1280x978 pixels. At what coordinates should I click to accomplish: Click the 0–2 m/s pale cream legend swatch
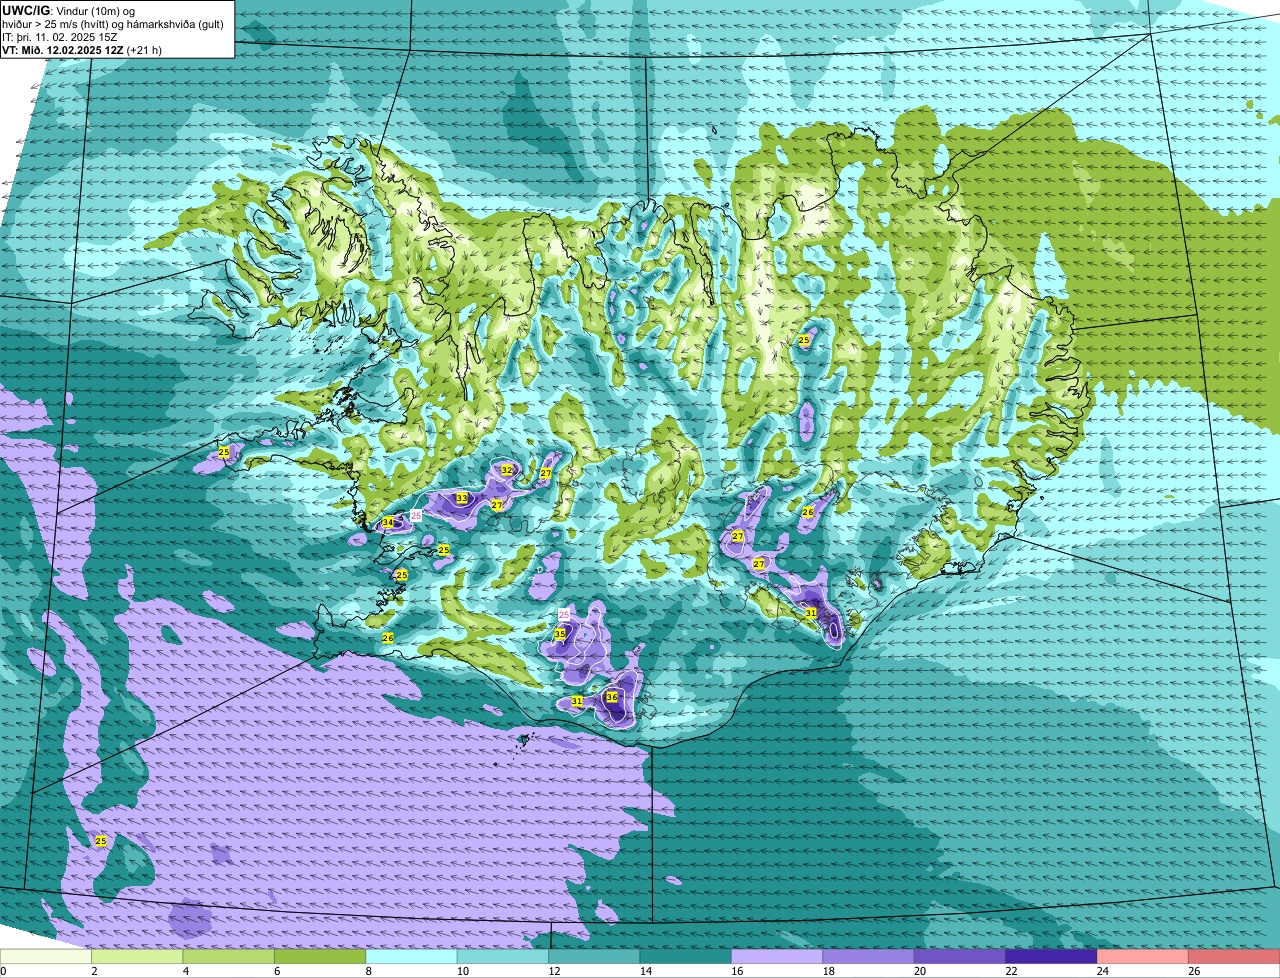coord(46,957)
